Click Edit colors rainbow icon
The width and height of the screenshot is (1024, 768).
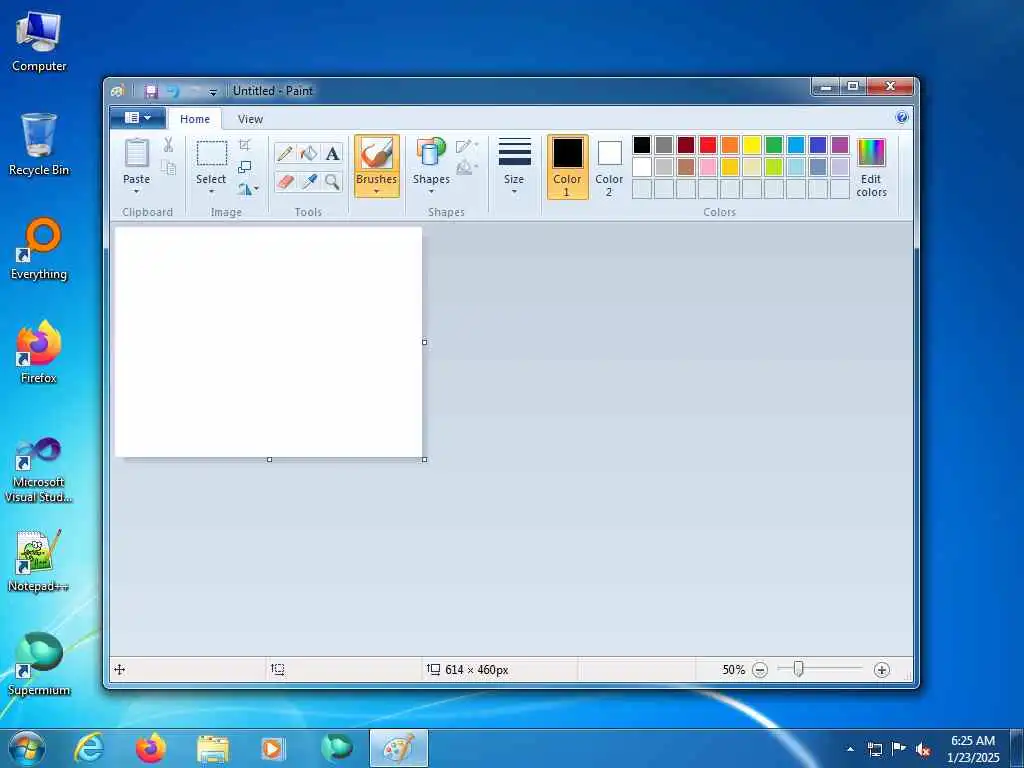tap(871, 153)
